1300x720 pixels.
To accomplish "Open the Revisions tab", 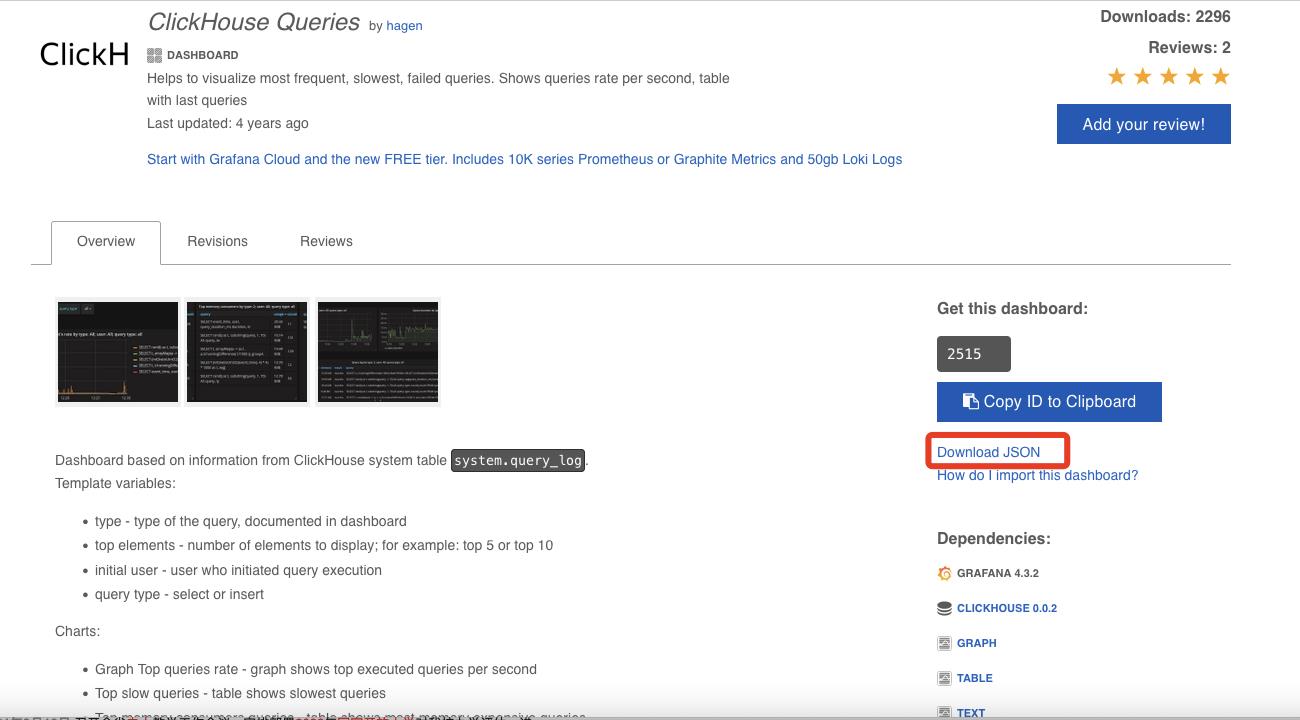I will click(x=217, y=242).
